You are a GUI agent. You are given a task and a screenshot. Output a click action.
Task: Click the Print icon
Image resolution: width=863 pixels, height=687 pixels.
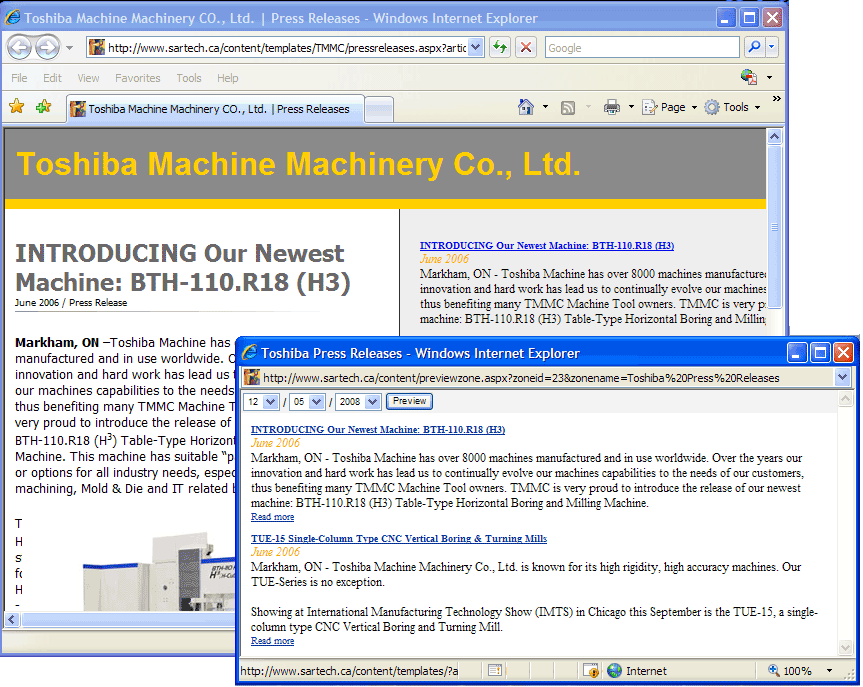(611, 107)
